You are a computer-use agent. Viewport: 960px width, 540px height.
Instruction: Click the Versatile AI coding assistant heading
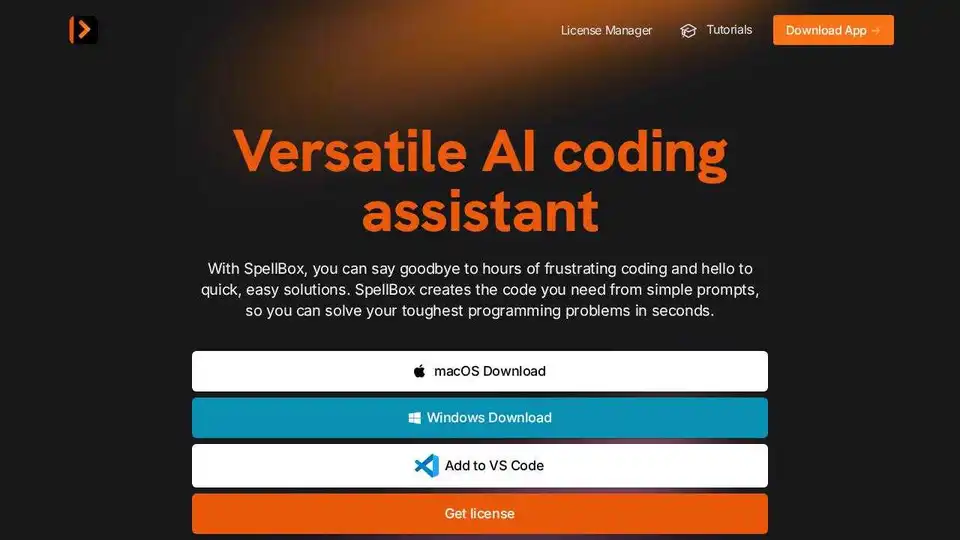coord(480,181)
